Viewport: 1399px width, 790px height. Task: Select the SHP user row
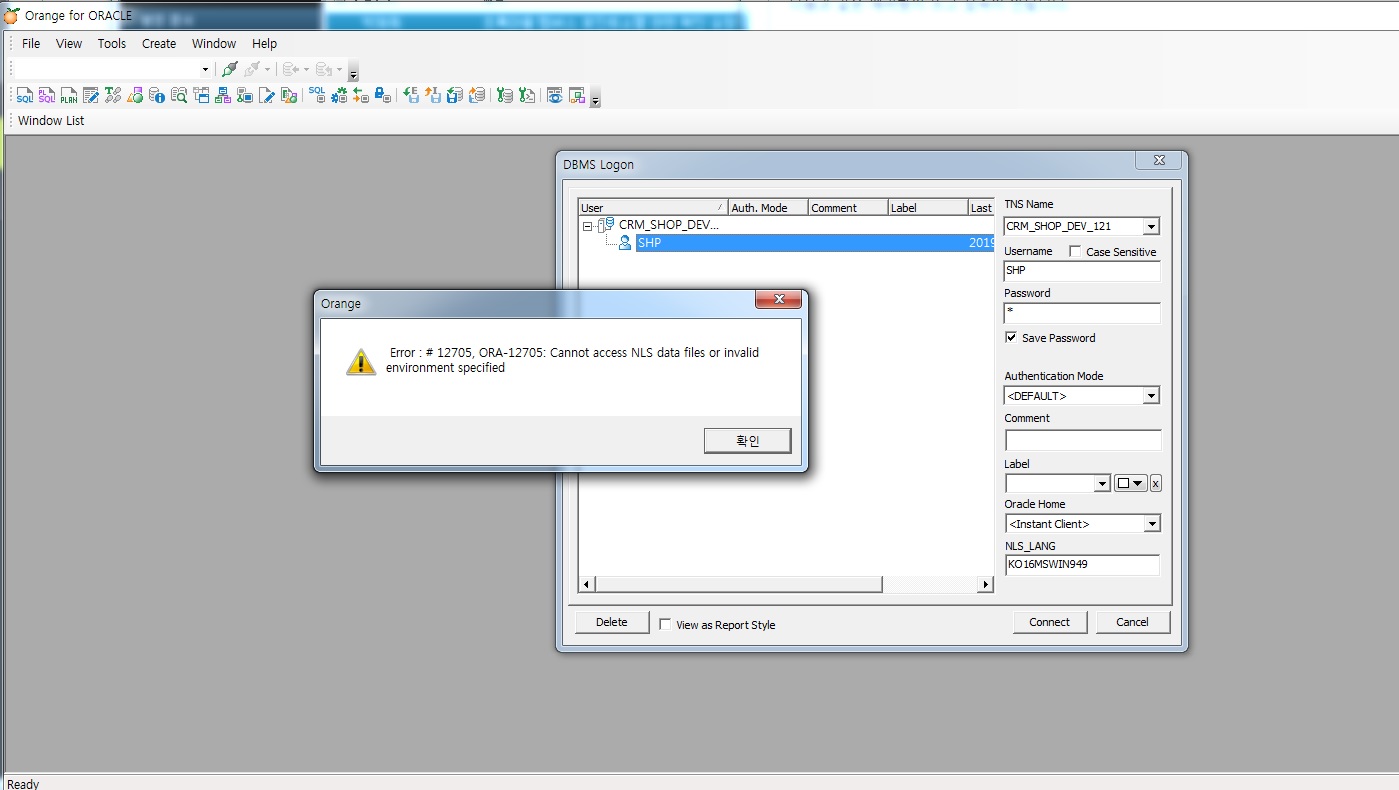[x=815, y=243]
